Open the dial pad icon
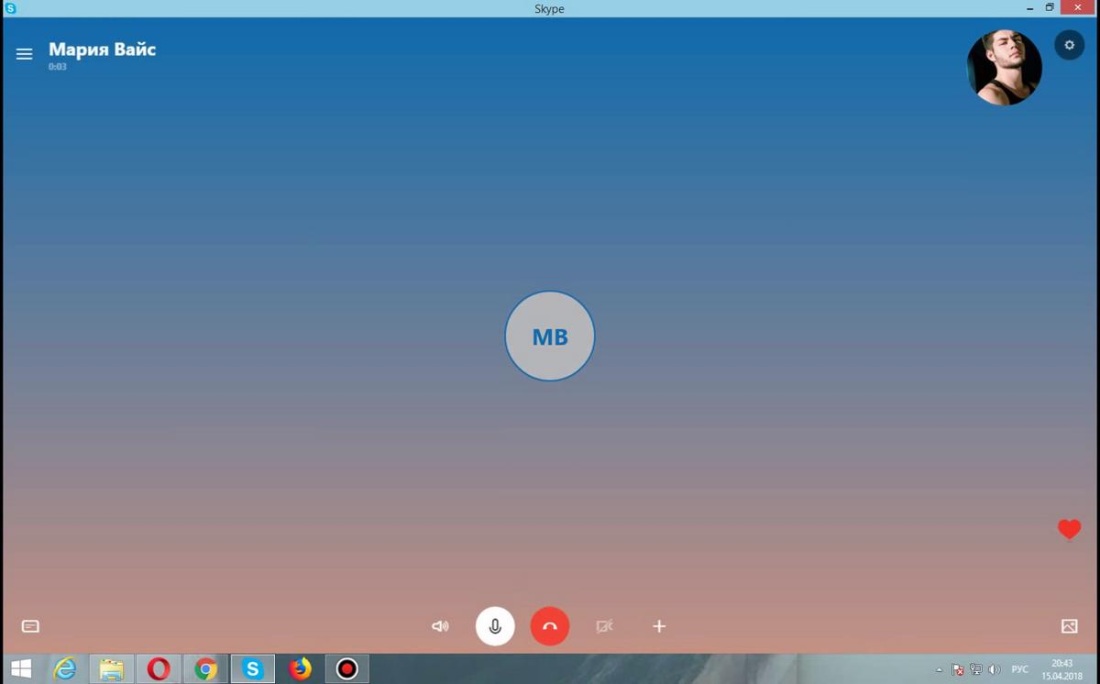Viewport: 1100px width, 684px height. pyautogui.click(x=32, y=626)
